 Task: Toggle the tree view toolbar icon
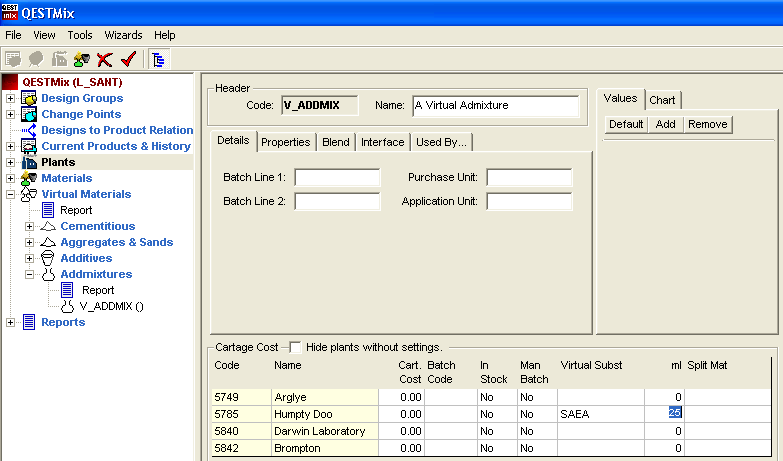(159, 59)
